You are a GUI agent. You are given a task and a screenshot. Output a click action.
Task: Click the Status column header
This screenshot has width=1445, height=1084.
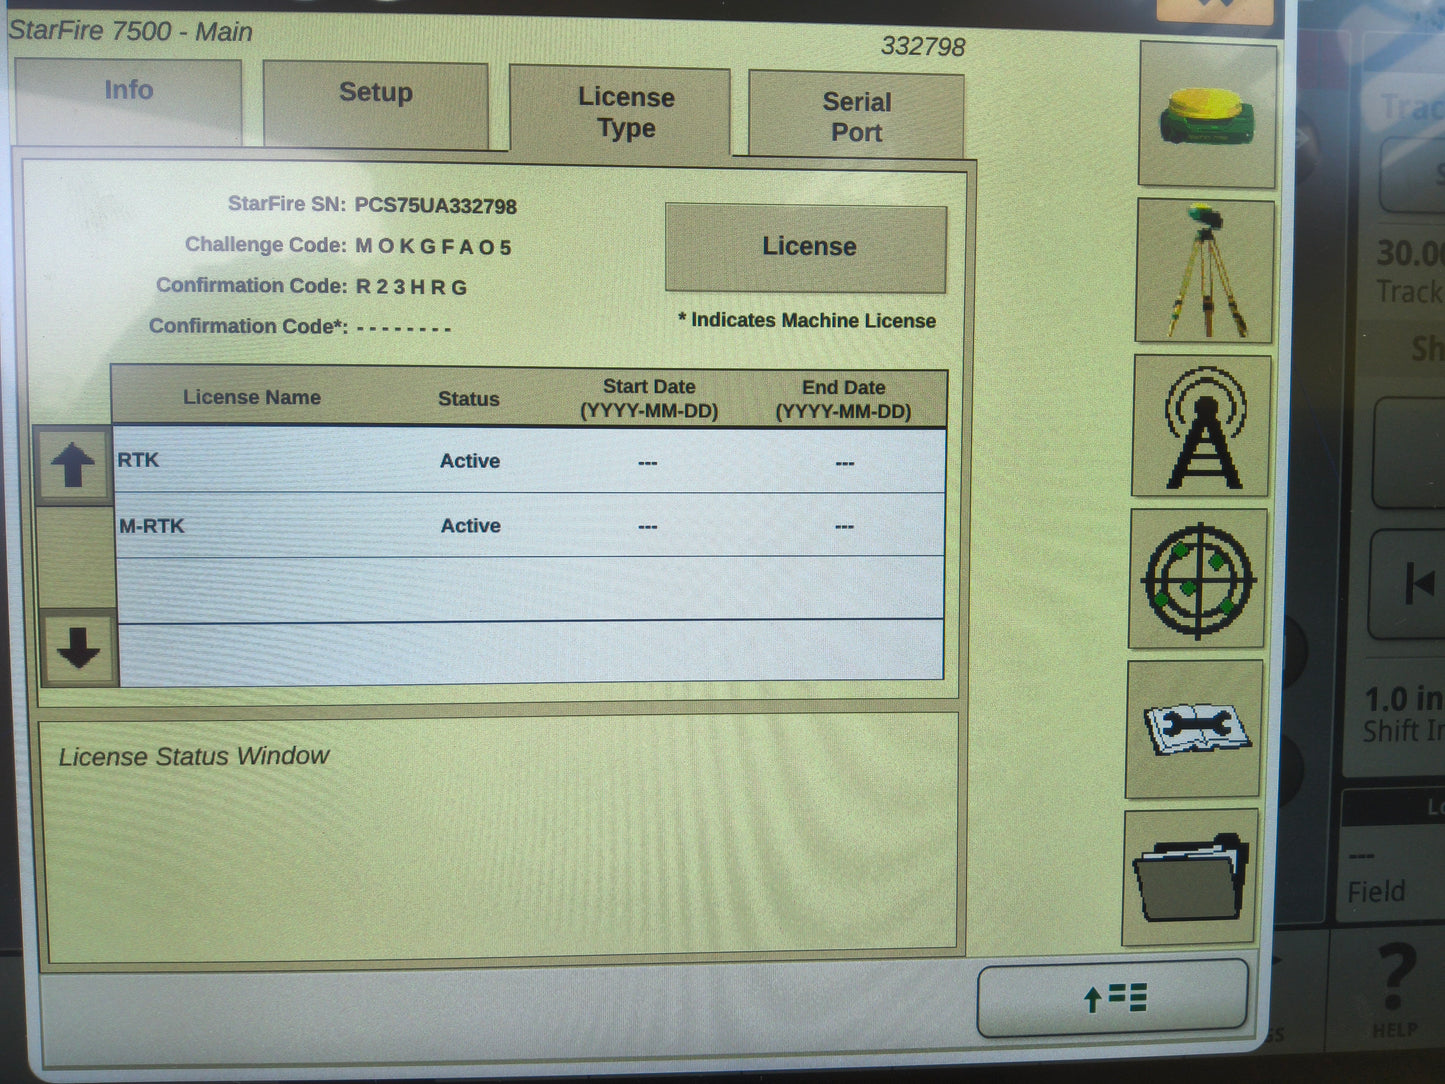(468, 399)
